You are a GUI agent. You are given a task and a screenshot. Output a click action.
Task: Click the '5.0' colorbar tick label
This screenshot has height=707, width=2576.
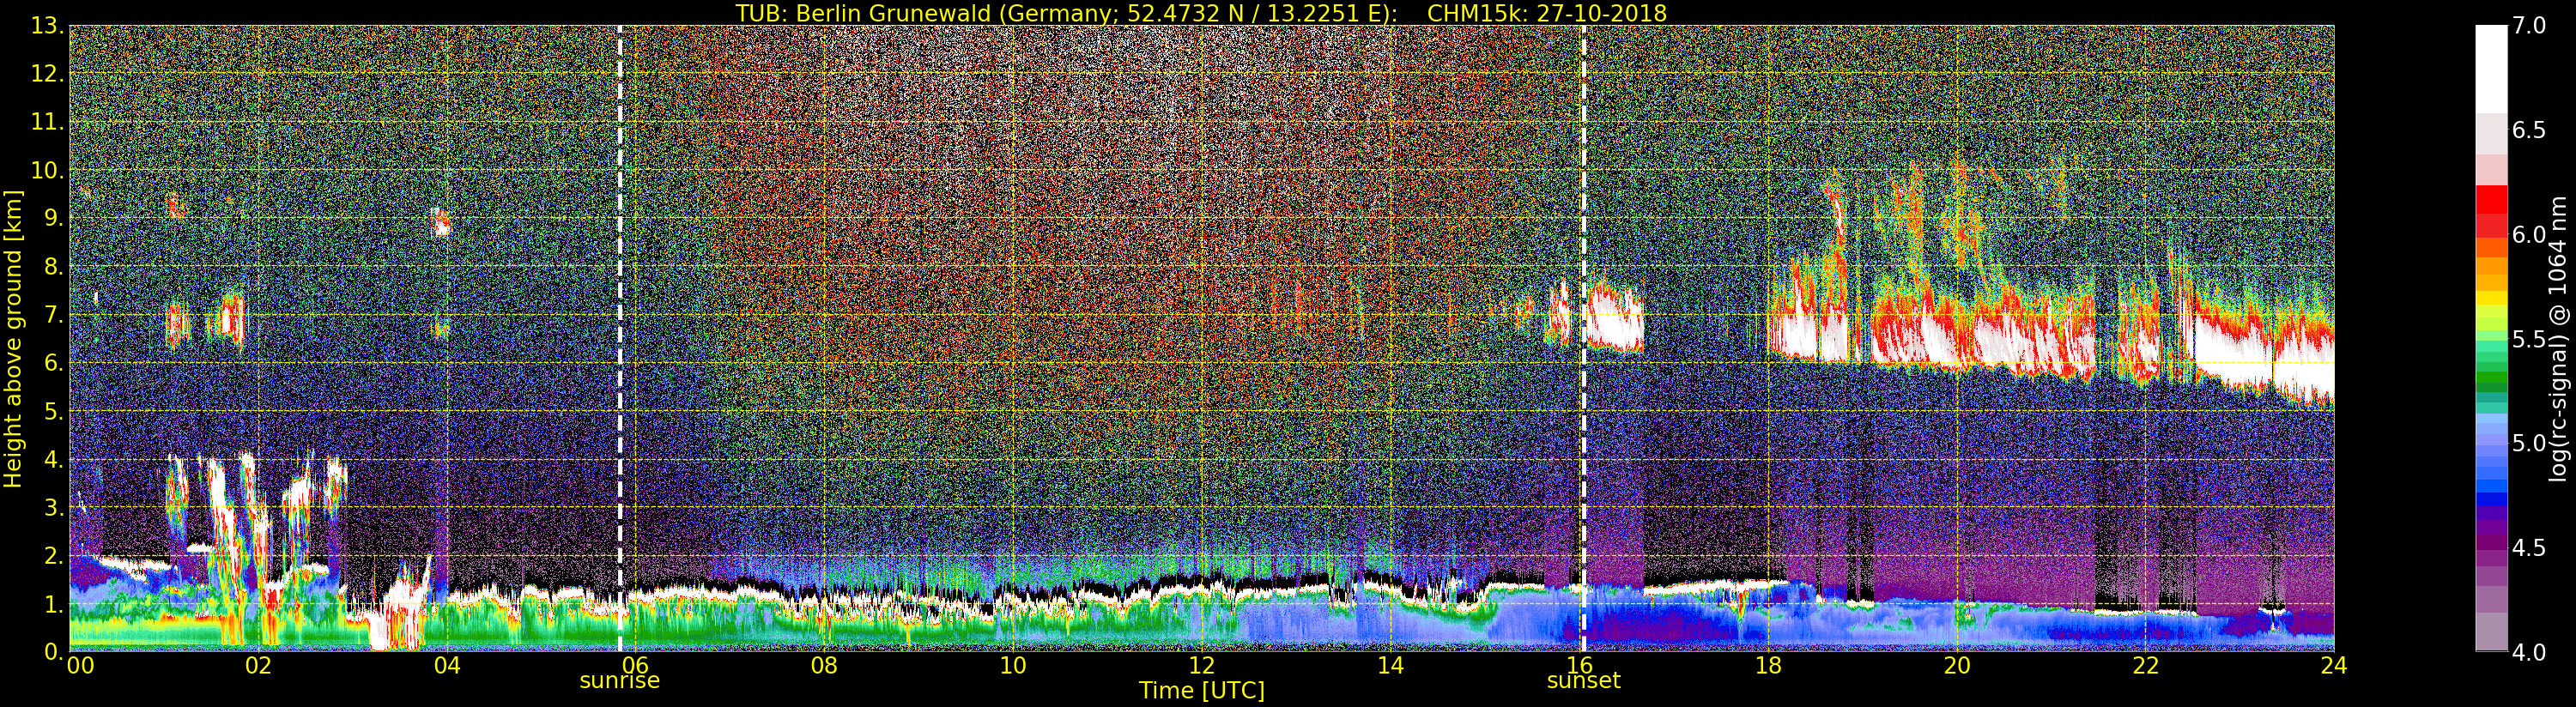click(2528, 443)
